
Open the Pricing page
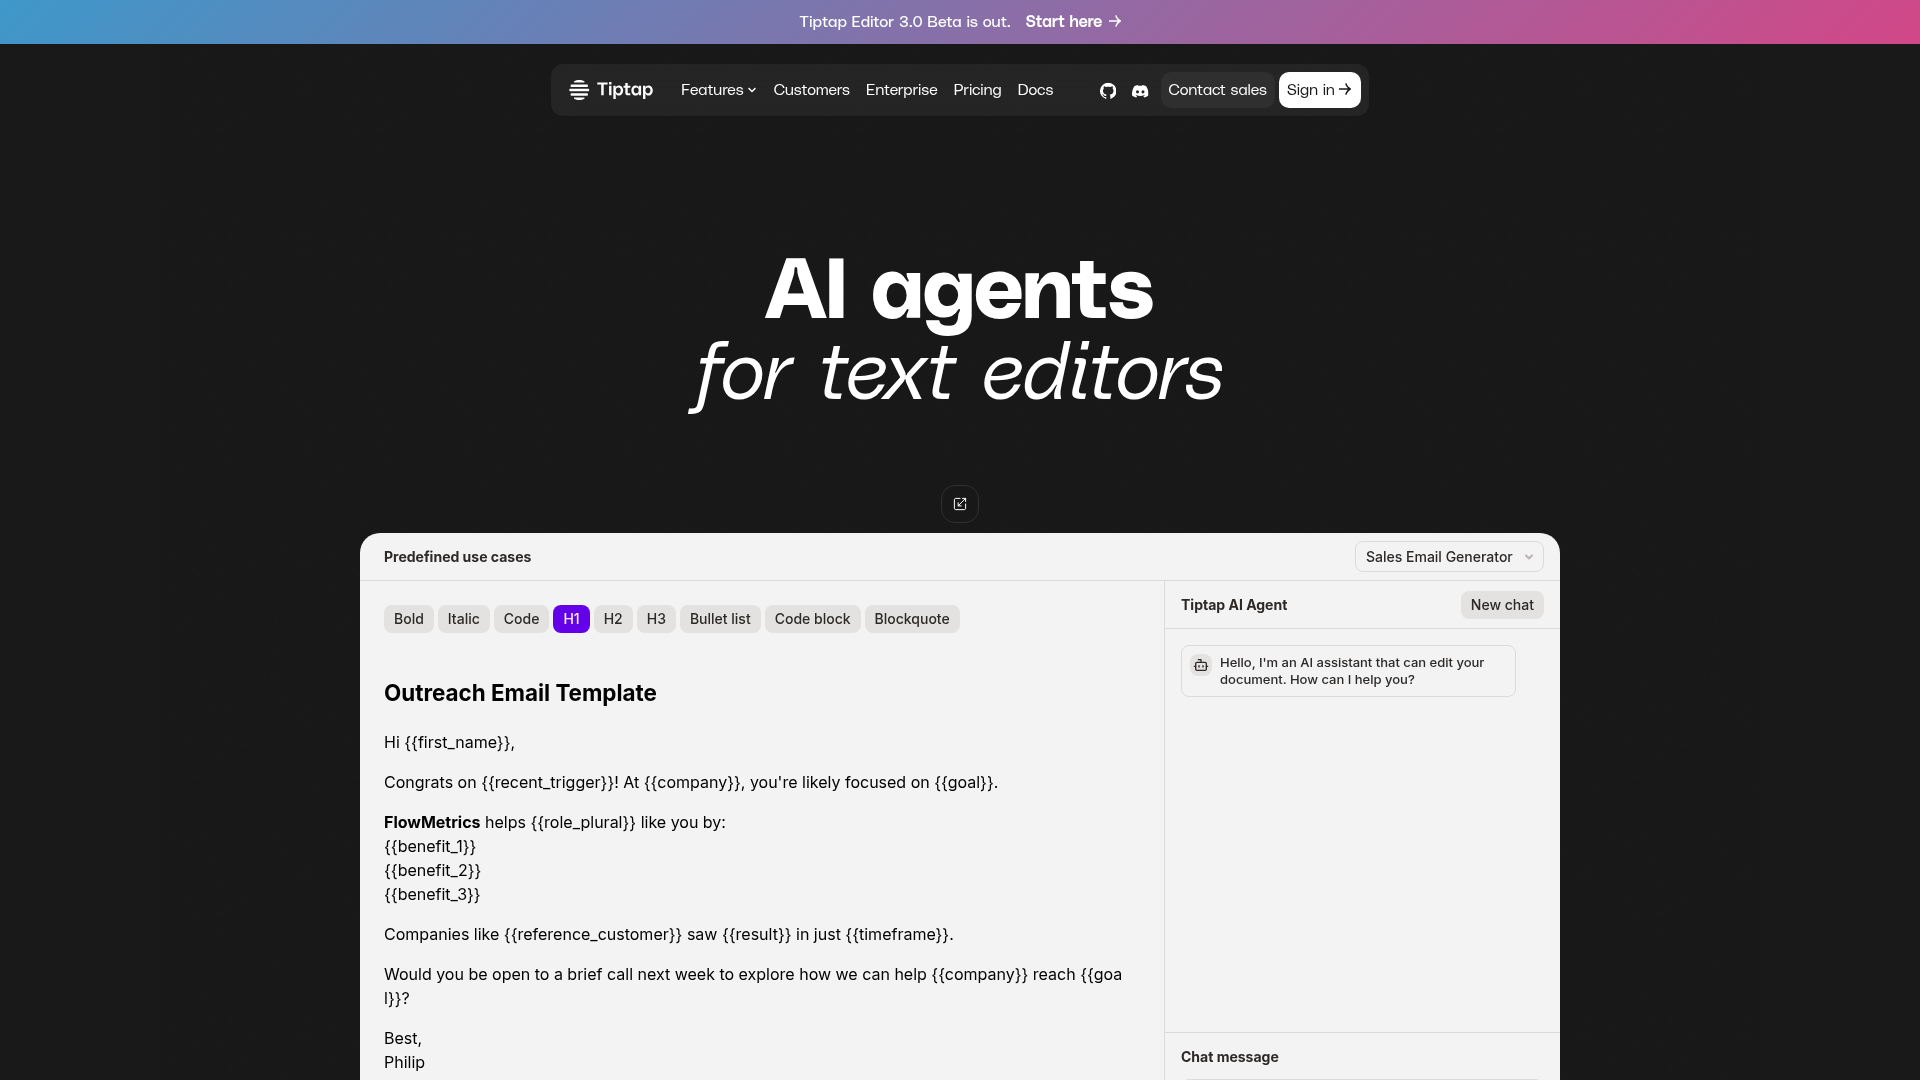[977, 90]
